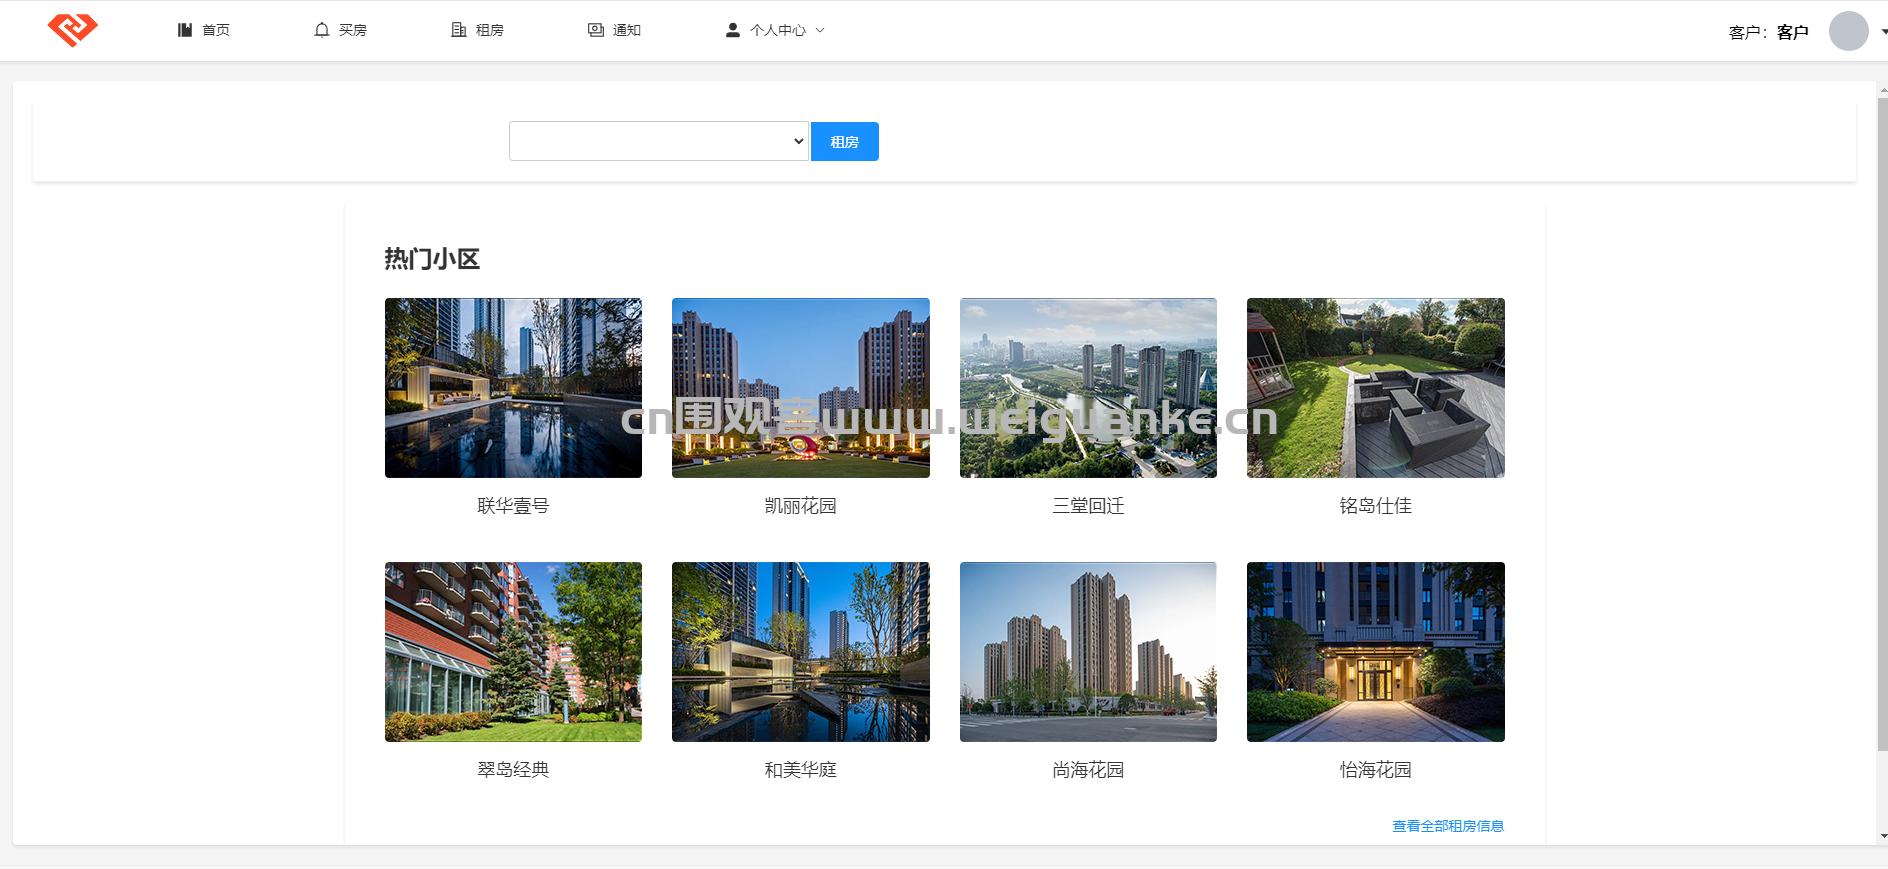Click the 个人中心 person icon
This screenshot has height=869, width=1888.
click(733, 30)
